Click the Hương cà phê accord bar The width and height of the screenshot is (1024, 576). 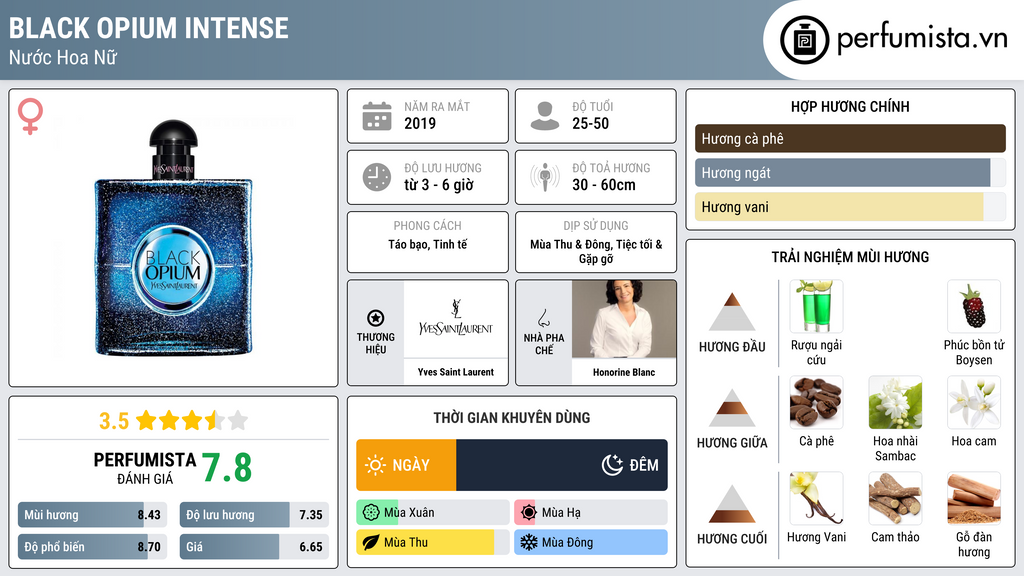pyautogui.click(x=850, y=138)
